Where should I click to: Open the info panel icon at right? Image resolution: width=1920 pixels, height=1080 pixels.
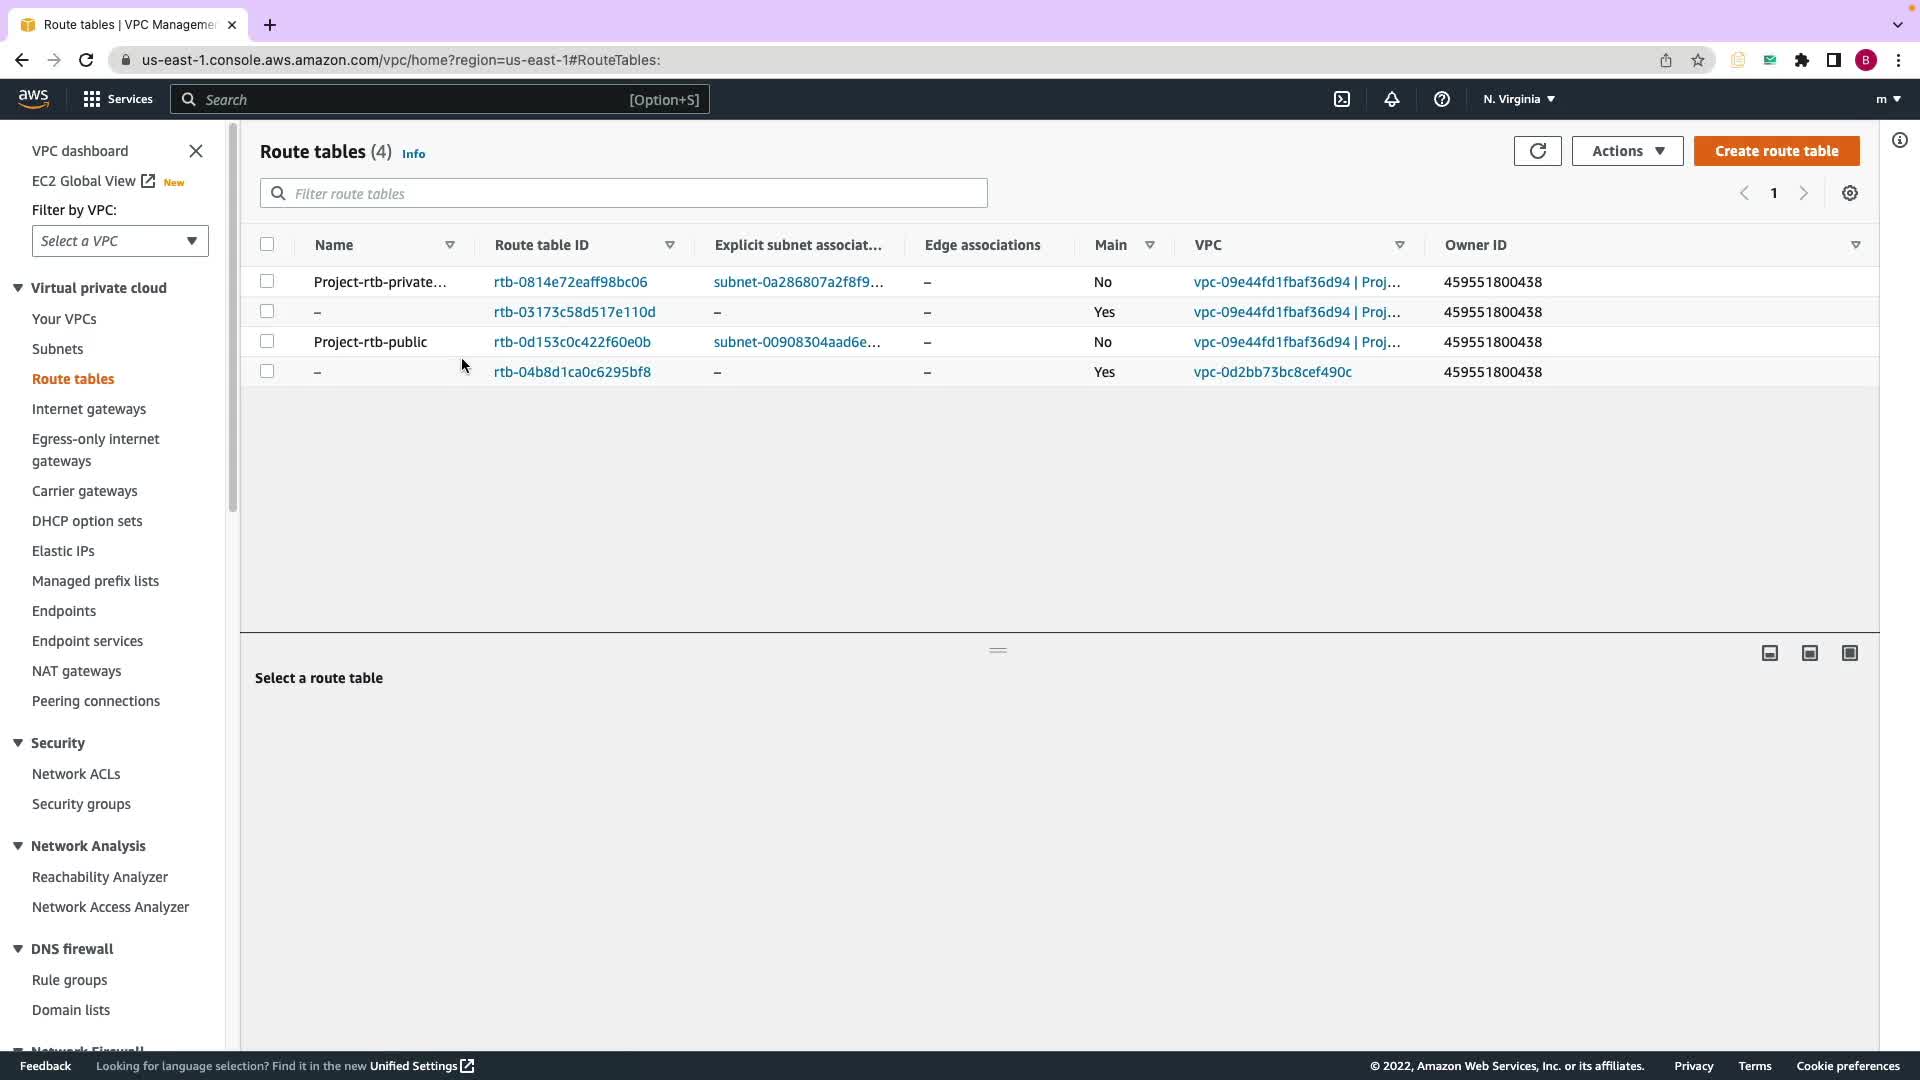[x=1899, y=140]
